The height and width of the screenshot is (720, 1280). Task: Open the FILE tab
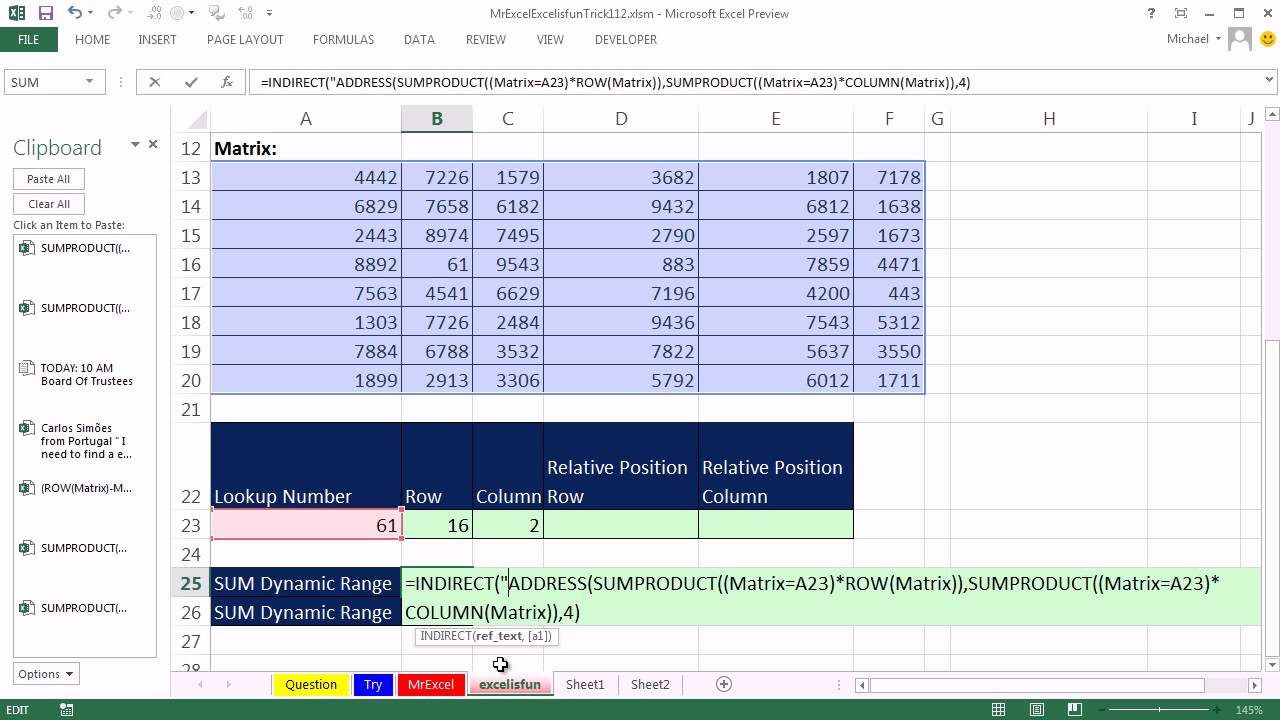pyautogui.click(x=28, y=39)
